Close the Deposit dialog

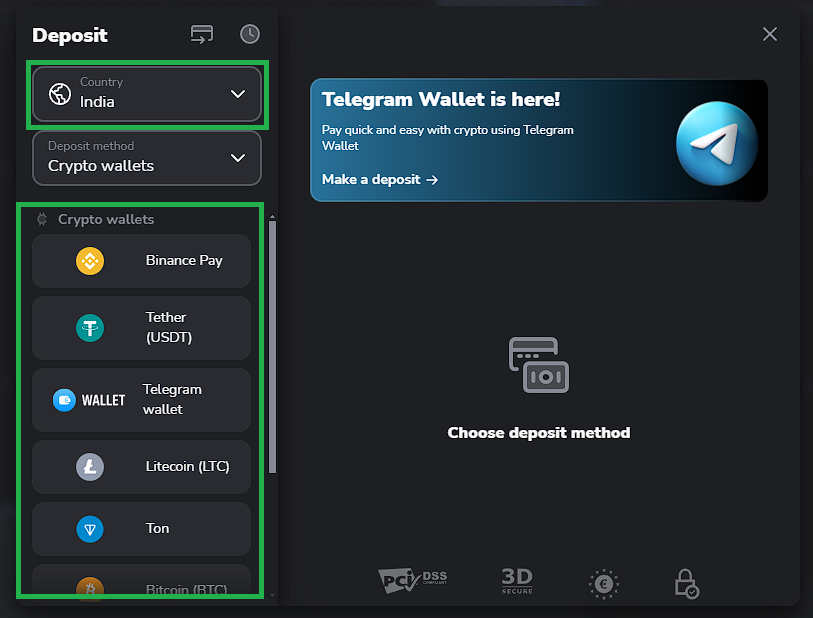point(770,34)
